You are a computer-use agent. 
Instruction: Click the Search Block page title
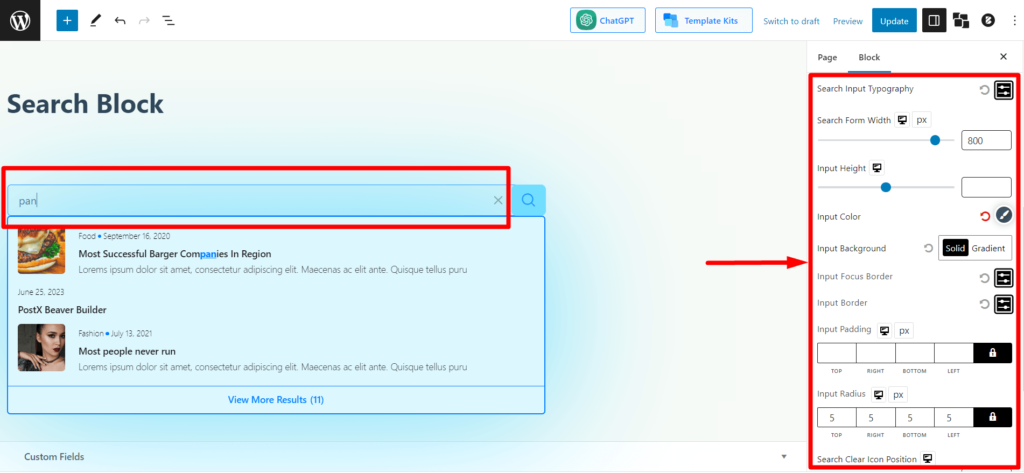85,104
